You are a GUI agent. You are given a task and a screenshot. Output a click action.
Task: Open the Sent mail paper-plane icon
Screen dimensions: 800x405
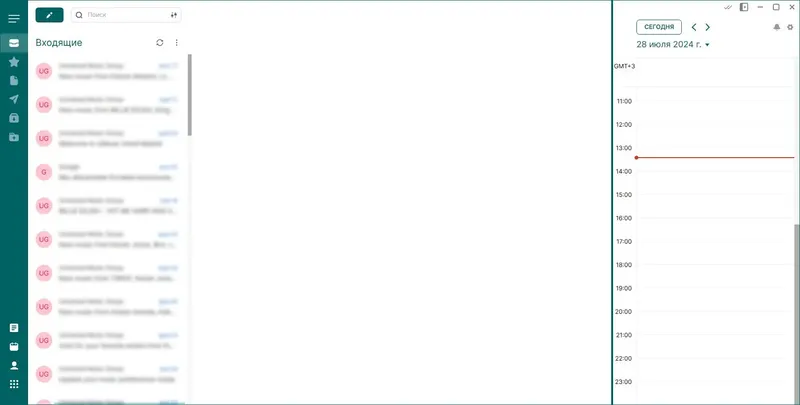pyautogui.click(x=14, y=99)
